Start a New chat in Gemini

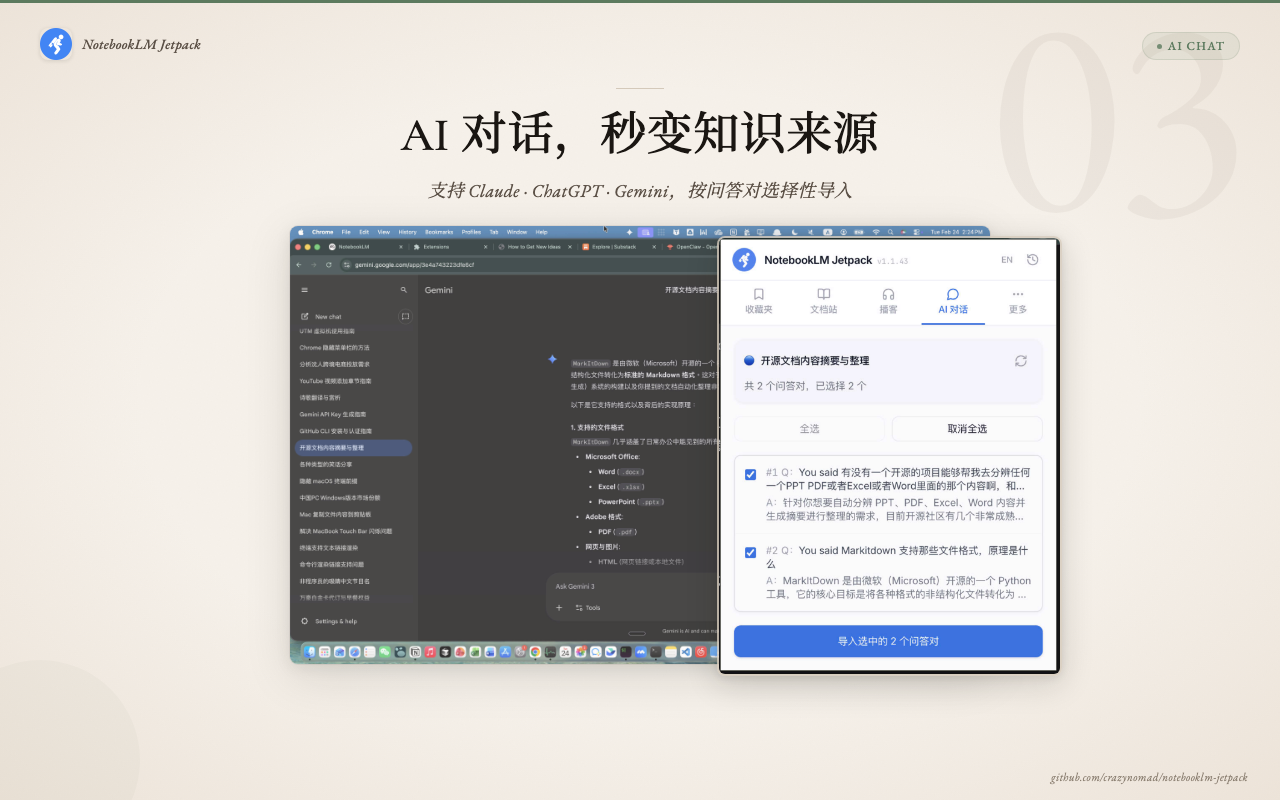pyautogui.click(x=322, y=316)
